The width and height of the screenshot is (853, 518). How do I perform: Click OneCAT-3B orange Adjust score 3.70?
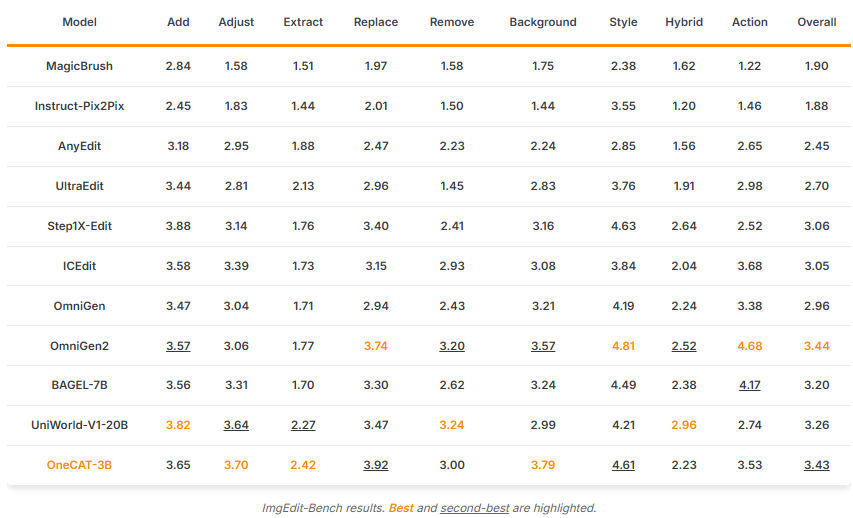pos(236,465)
